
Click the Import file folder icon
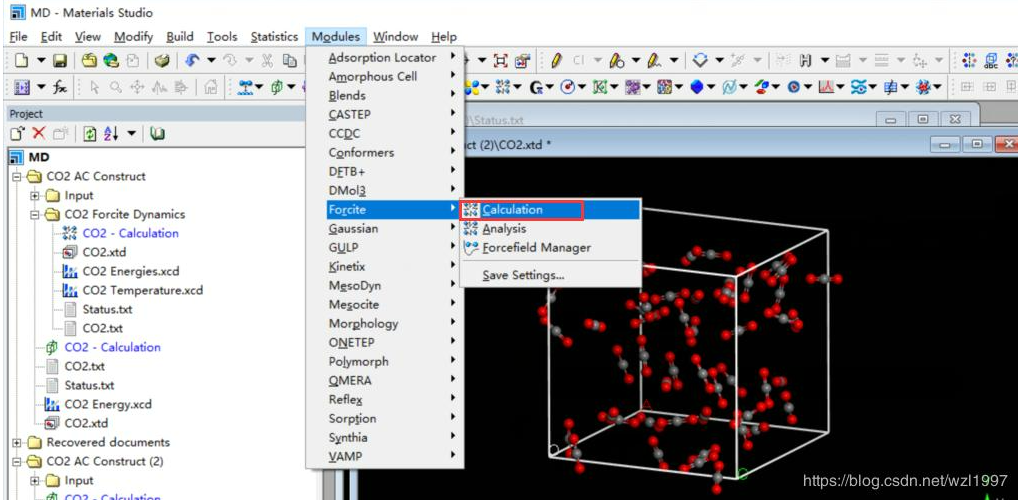pos(89,61)
